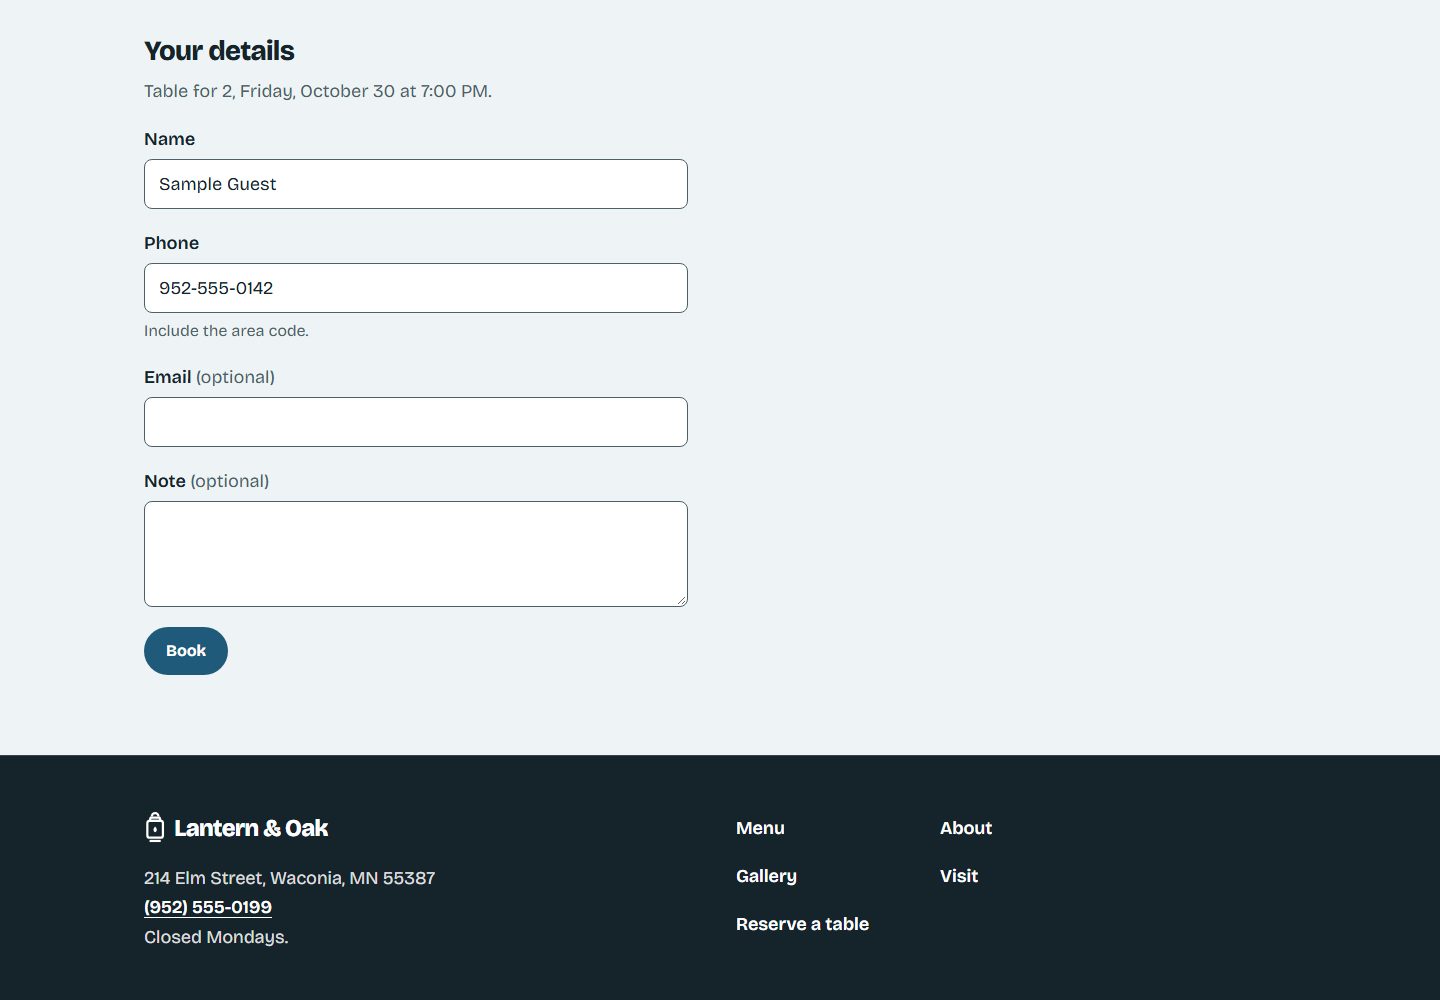Open the Menu footer link
Screen dimensions: 1440x1000
[x=760, y=828]
